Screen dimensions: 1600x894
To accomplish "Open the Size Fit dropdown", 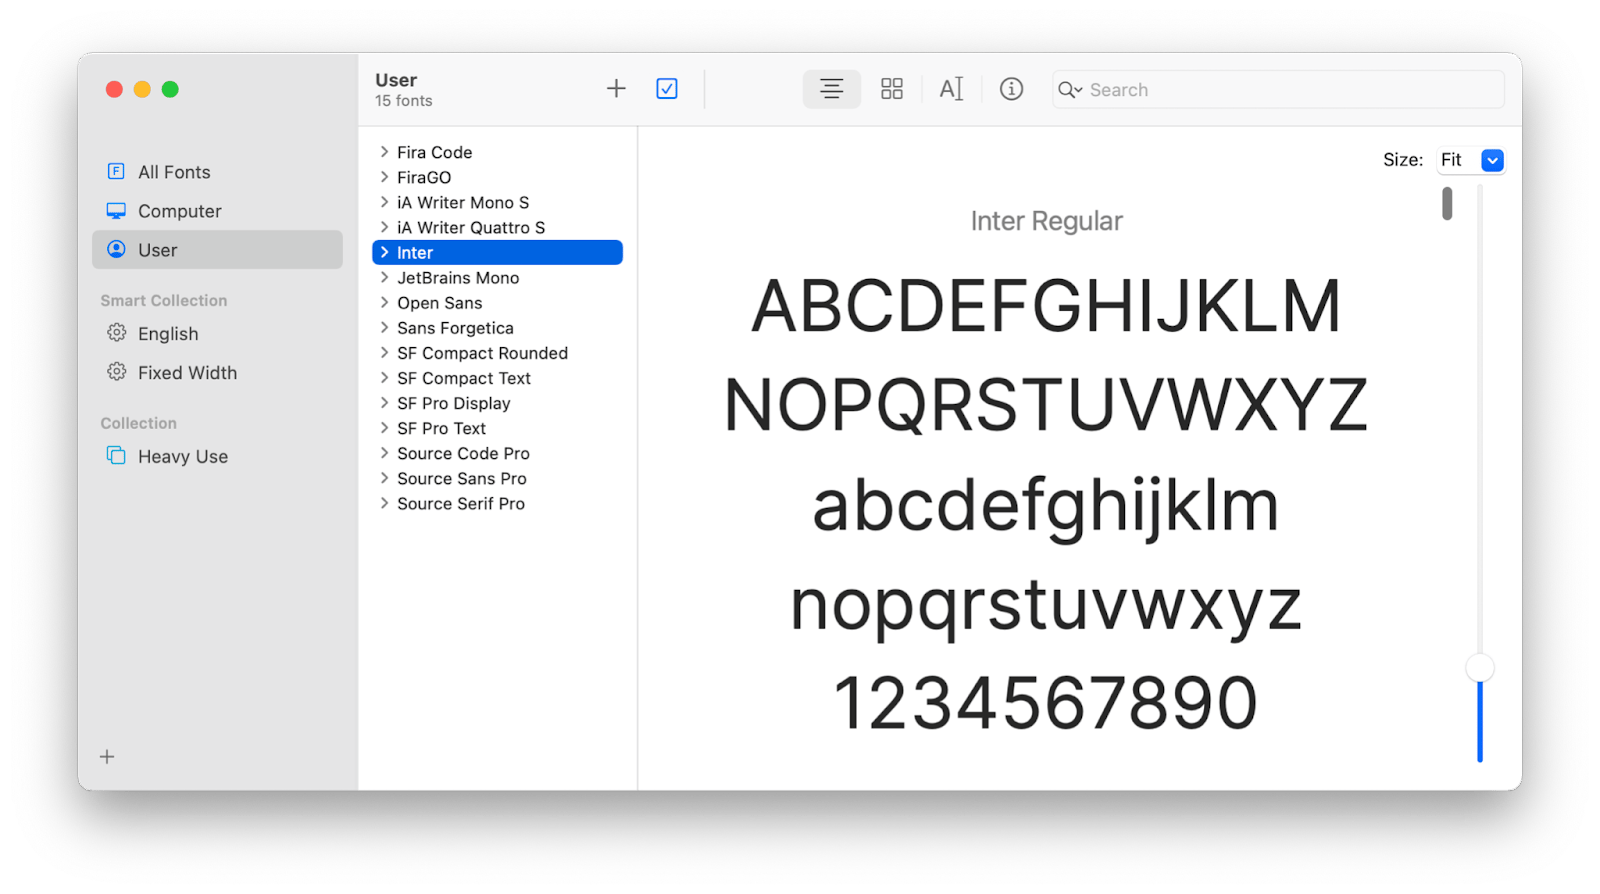I will point(1471,160).
